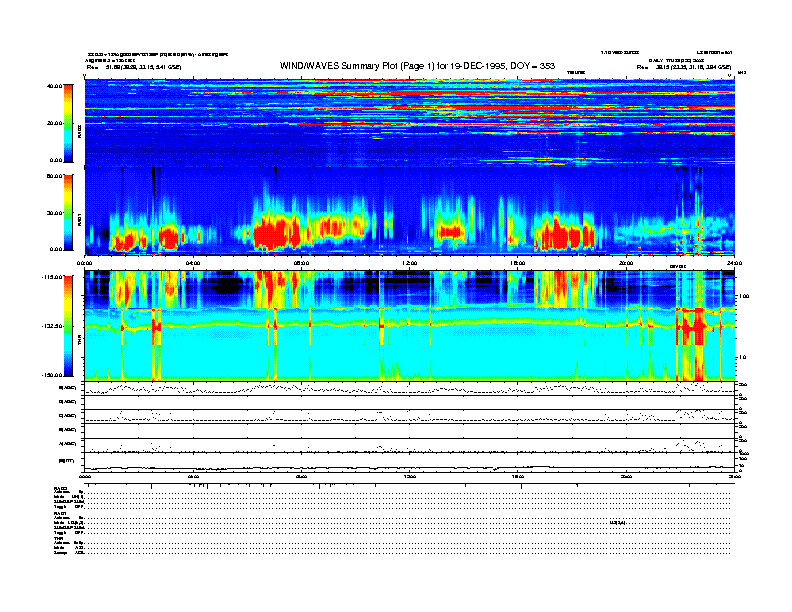Image resolution: width=792 pixels, height=612 pixels.
Task: Click the topmost dotted line plot panel
Action: click(410, 388)
